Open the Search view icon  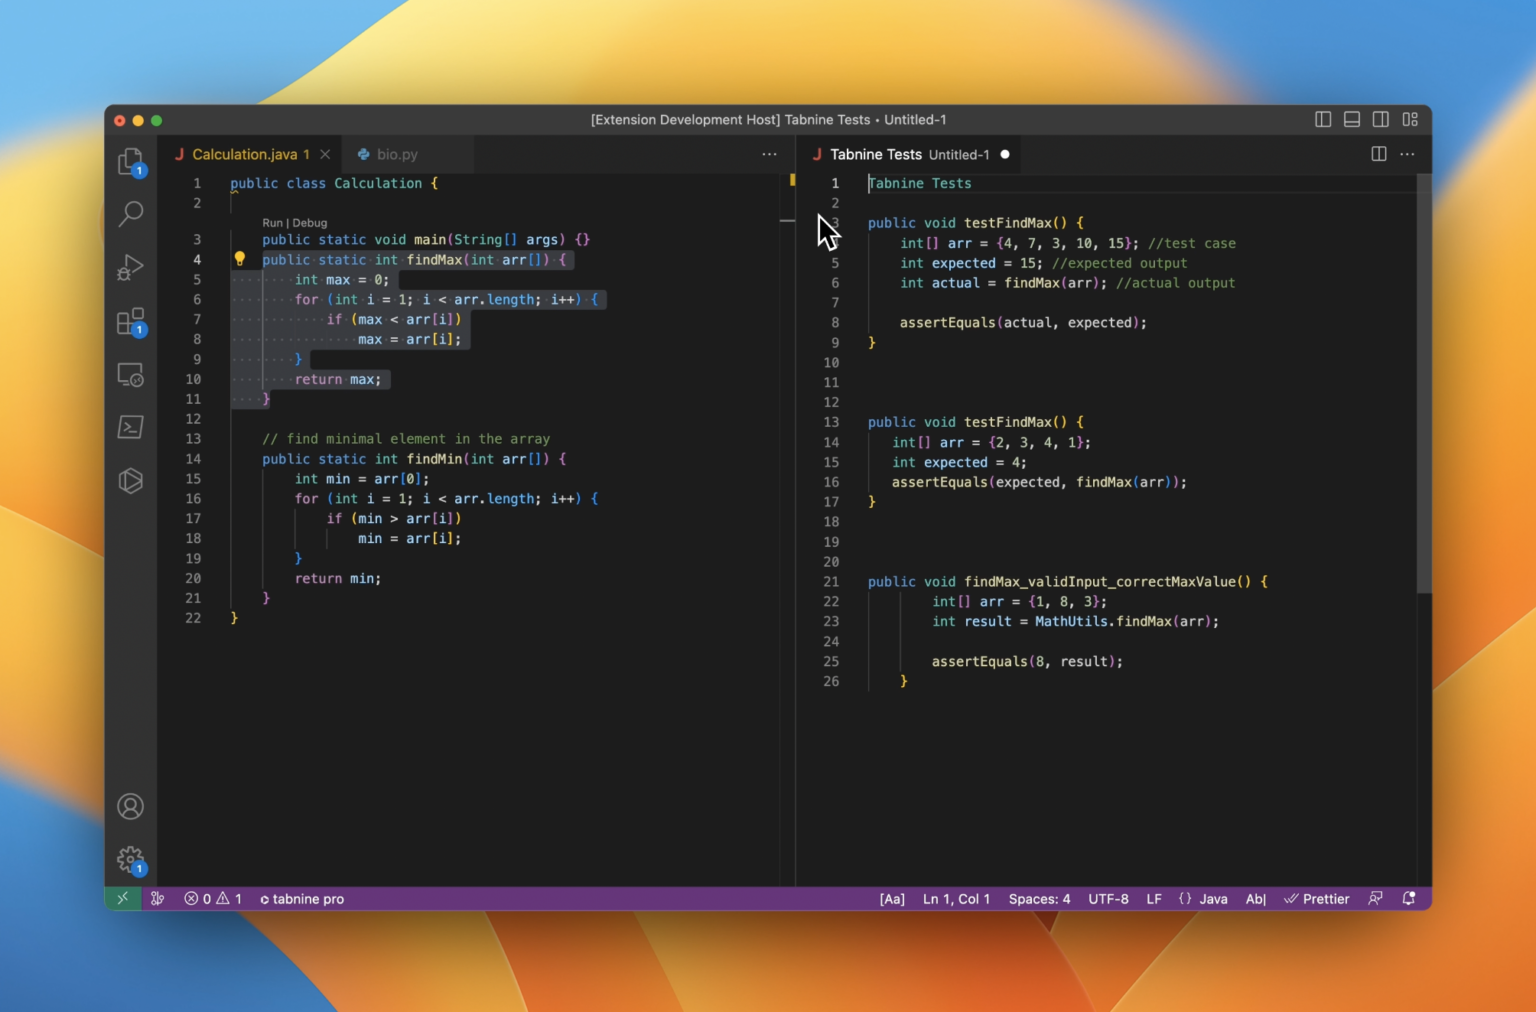click(131, 213)
